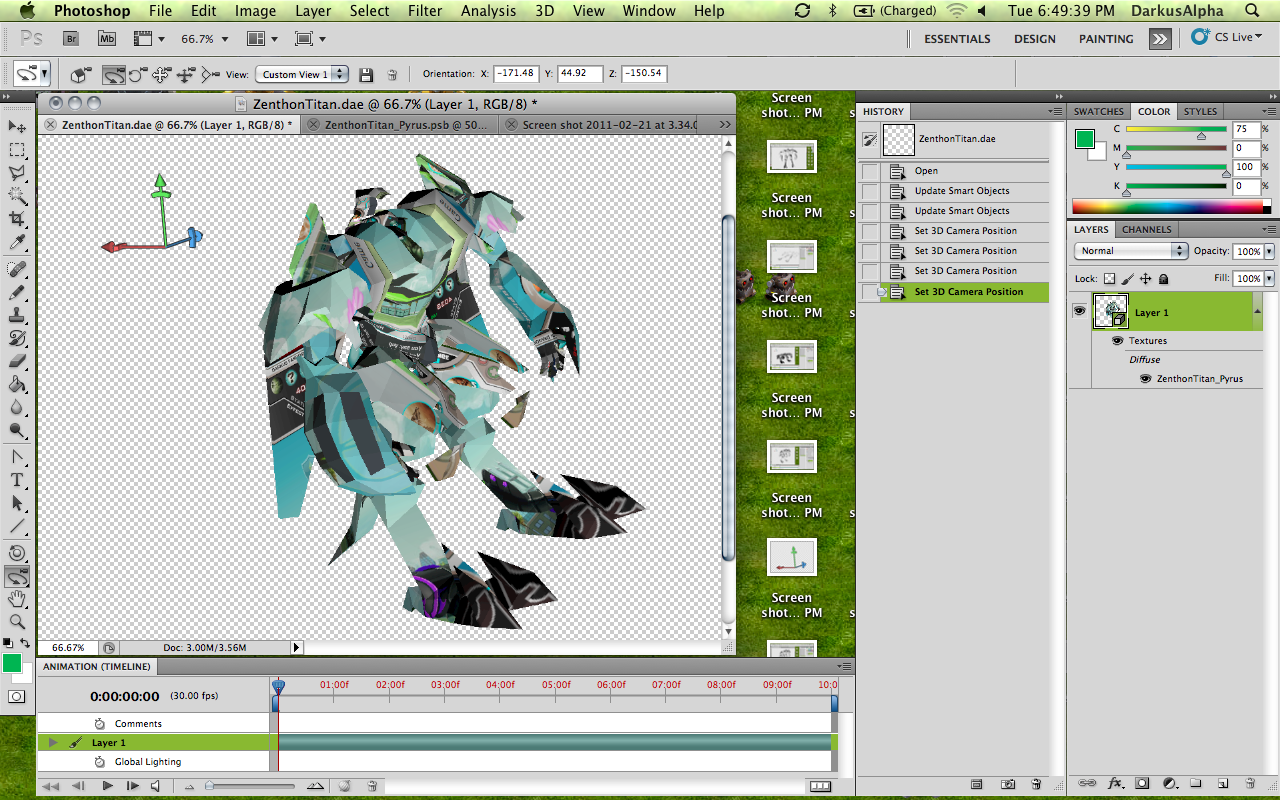Select the Move tool
1280x800 pixels.
pos(17,126)
